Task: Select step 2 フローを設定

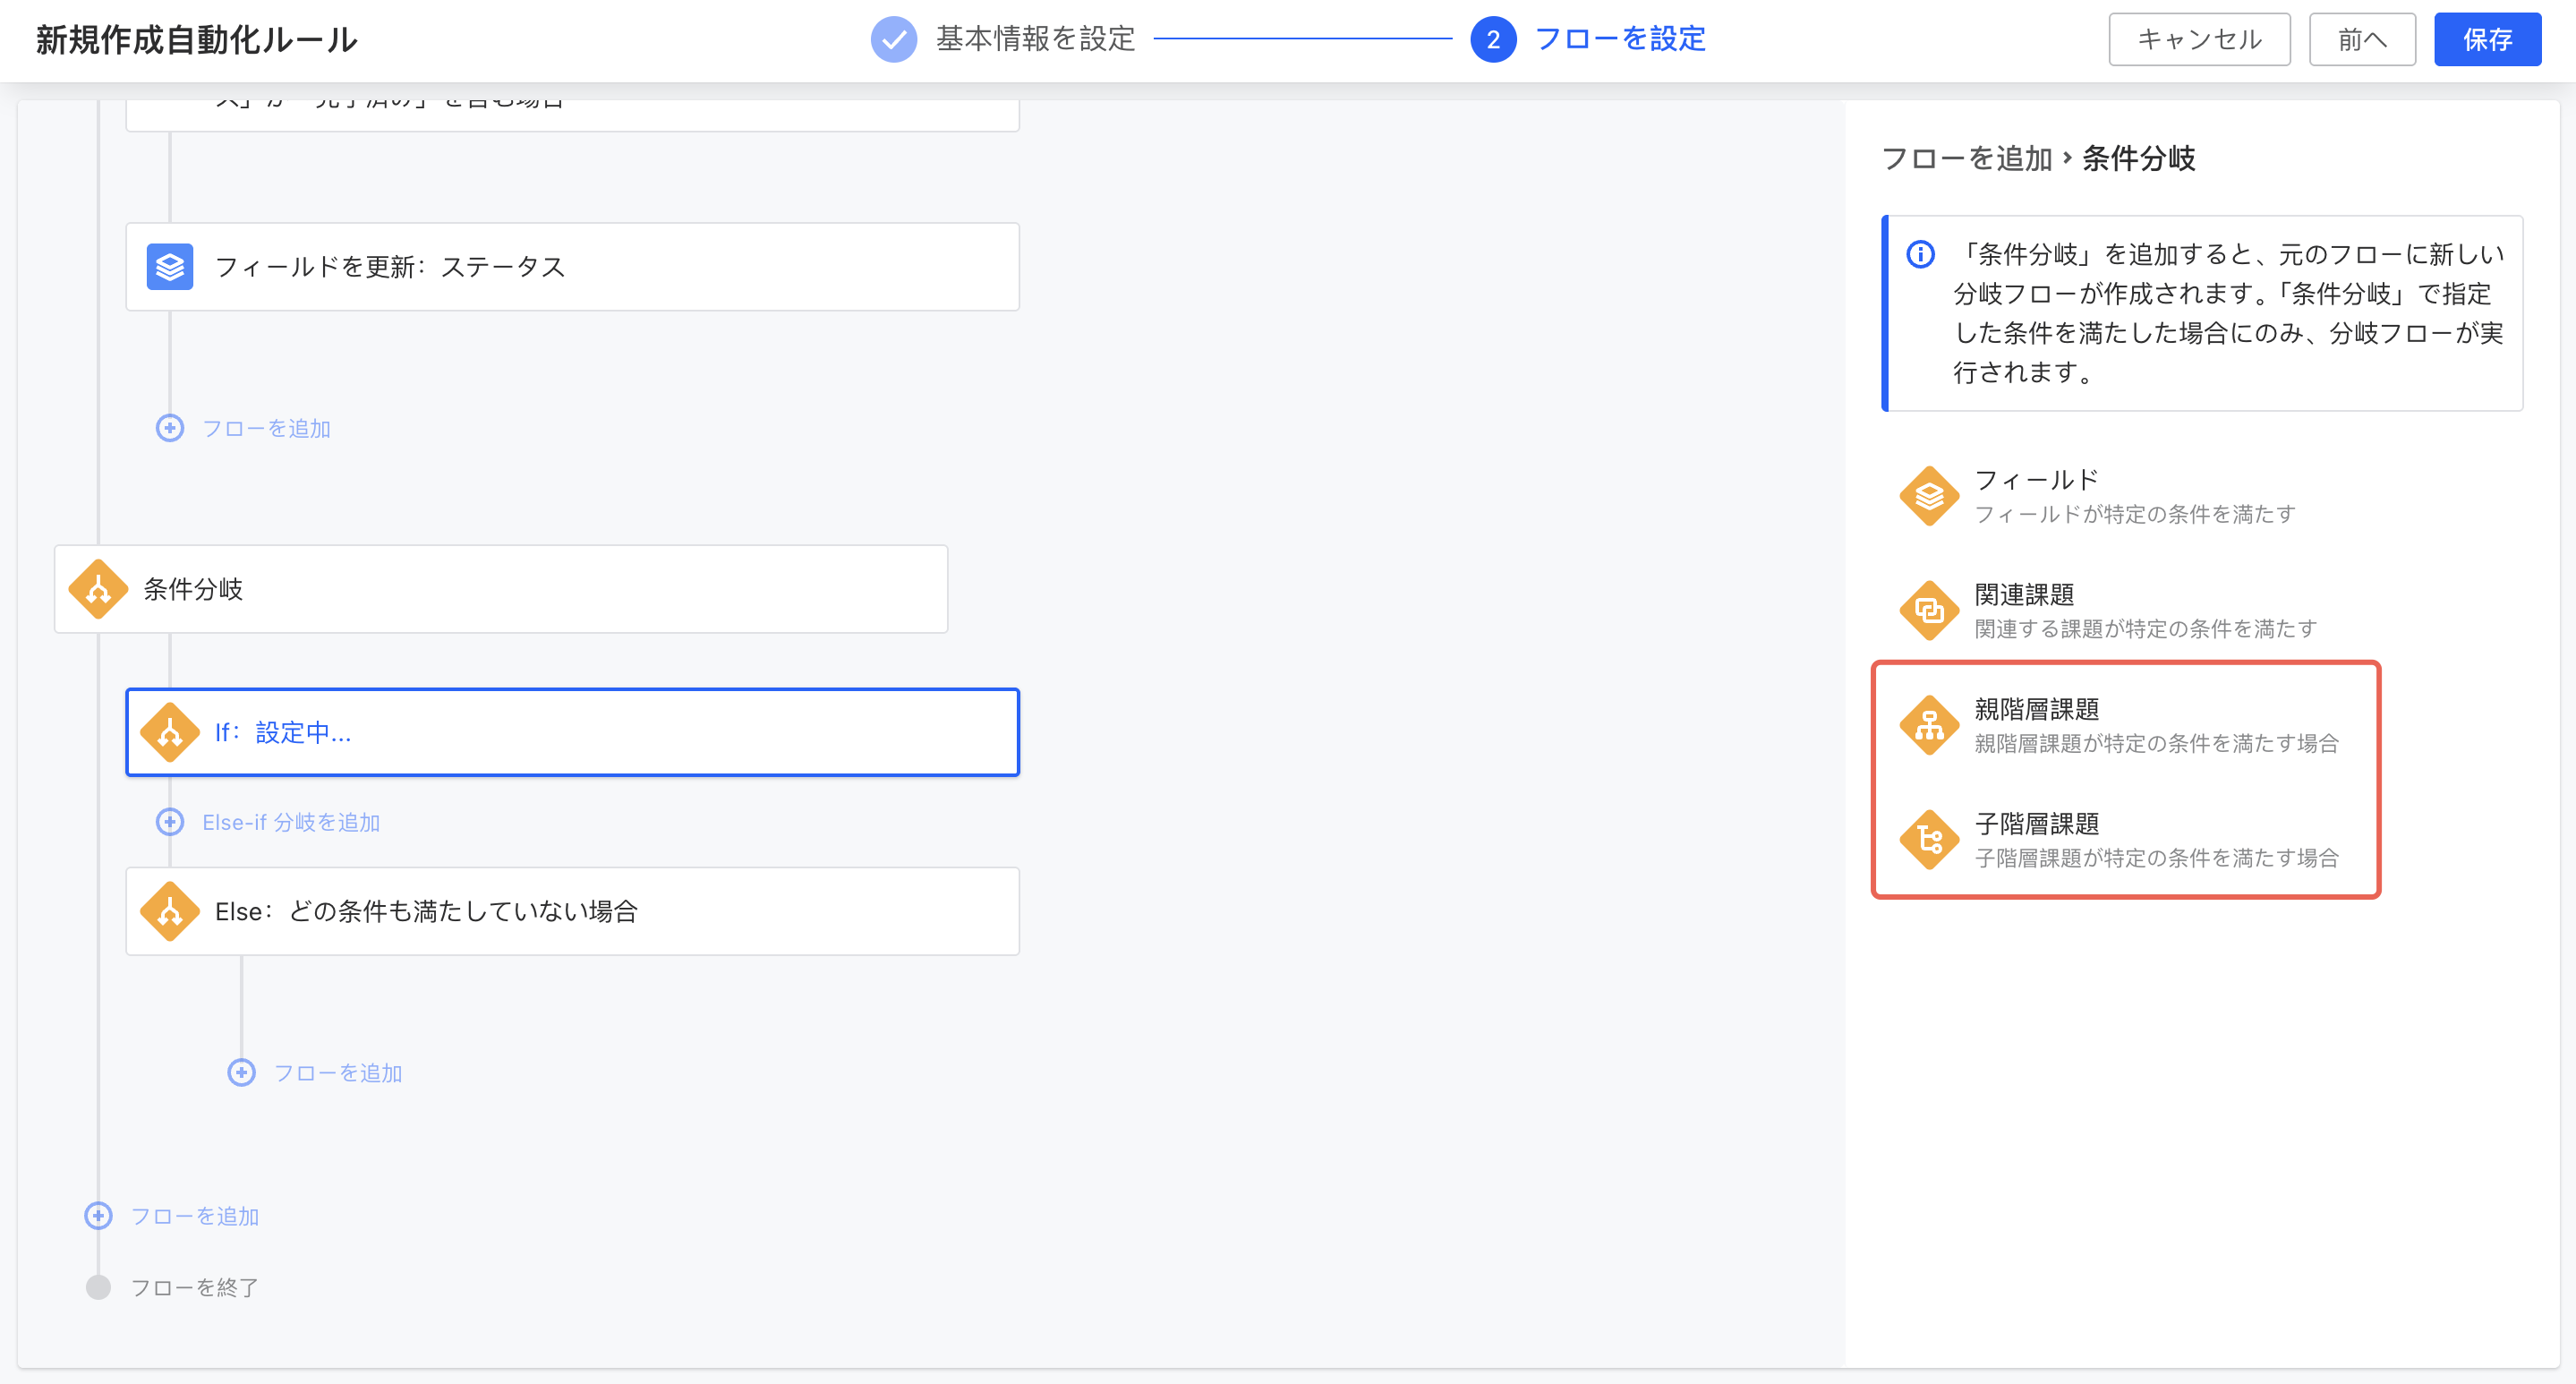Action: pos(1493,39)
